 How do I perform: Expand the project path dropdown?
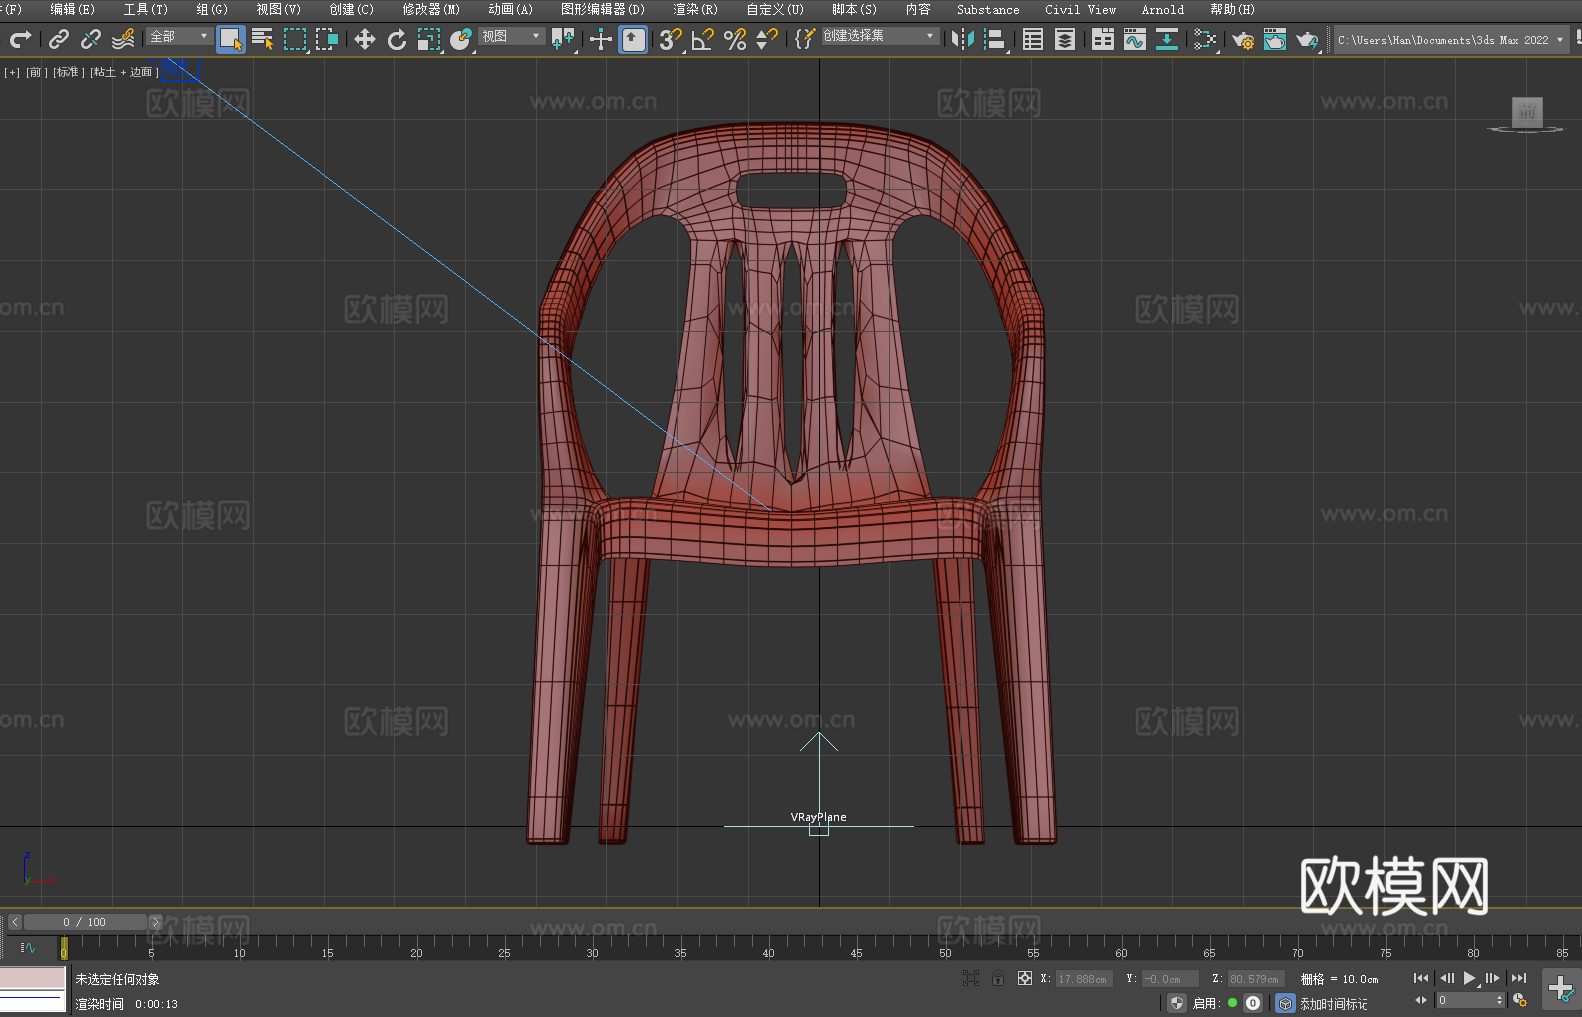click(x=1559, y=40)
